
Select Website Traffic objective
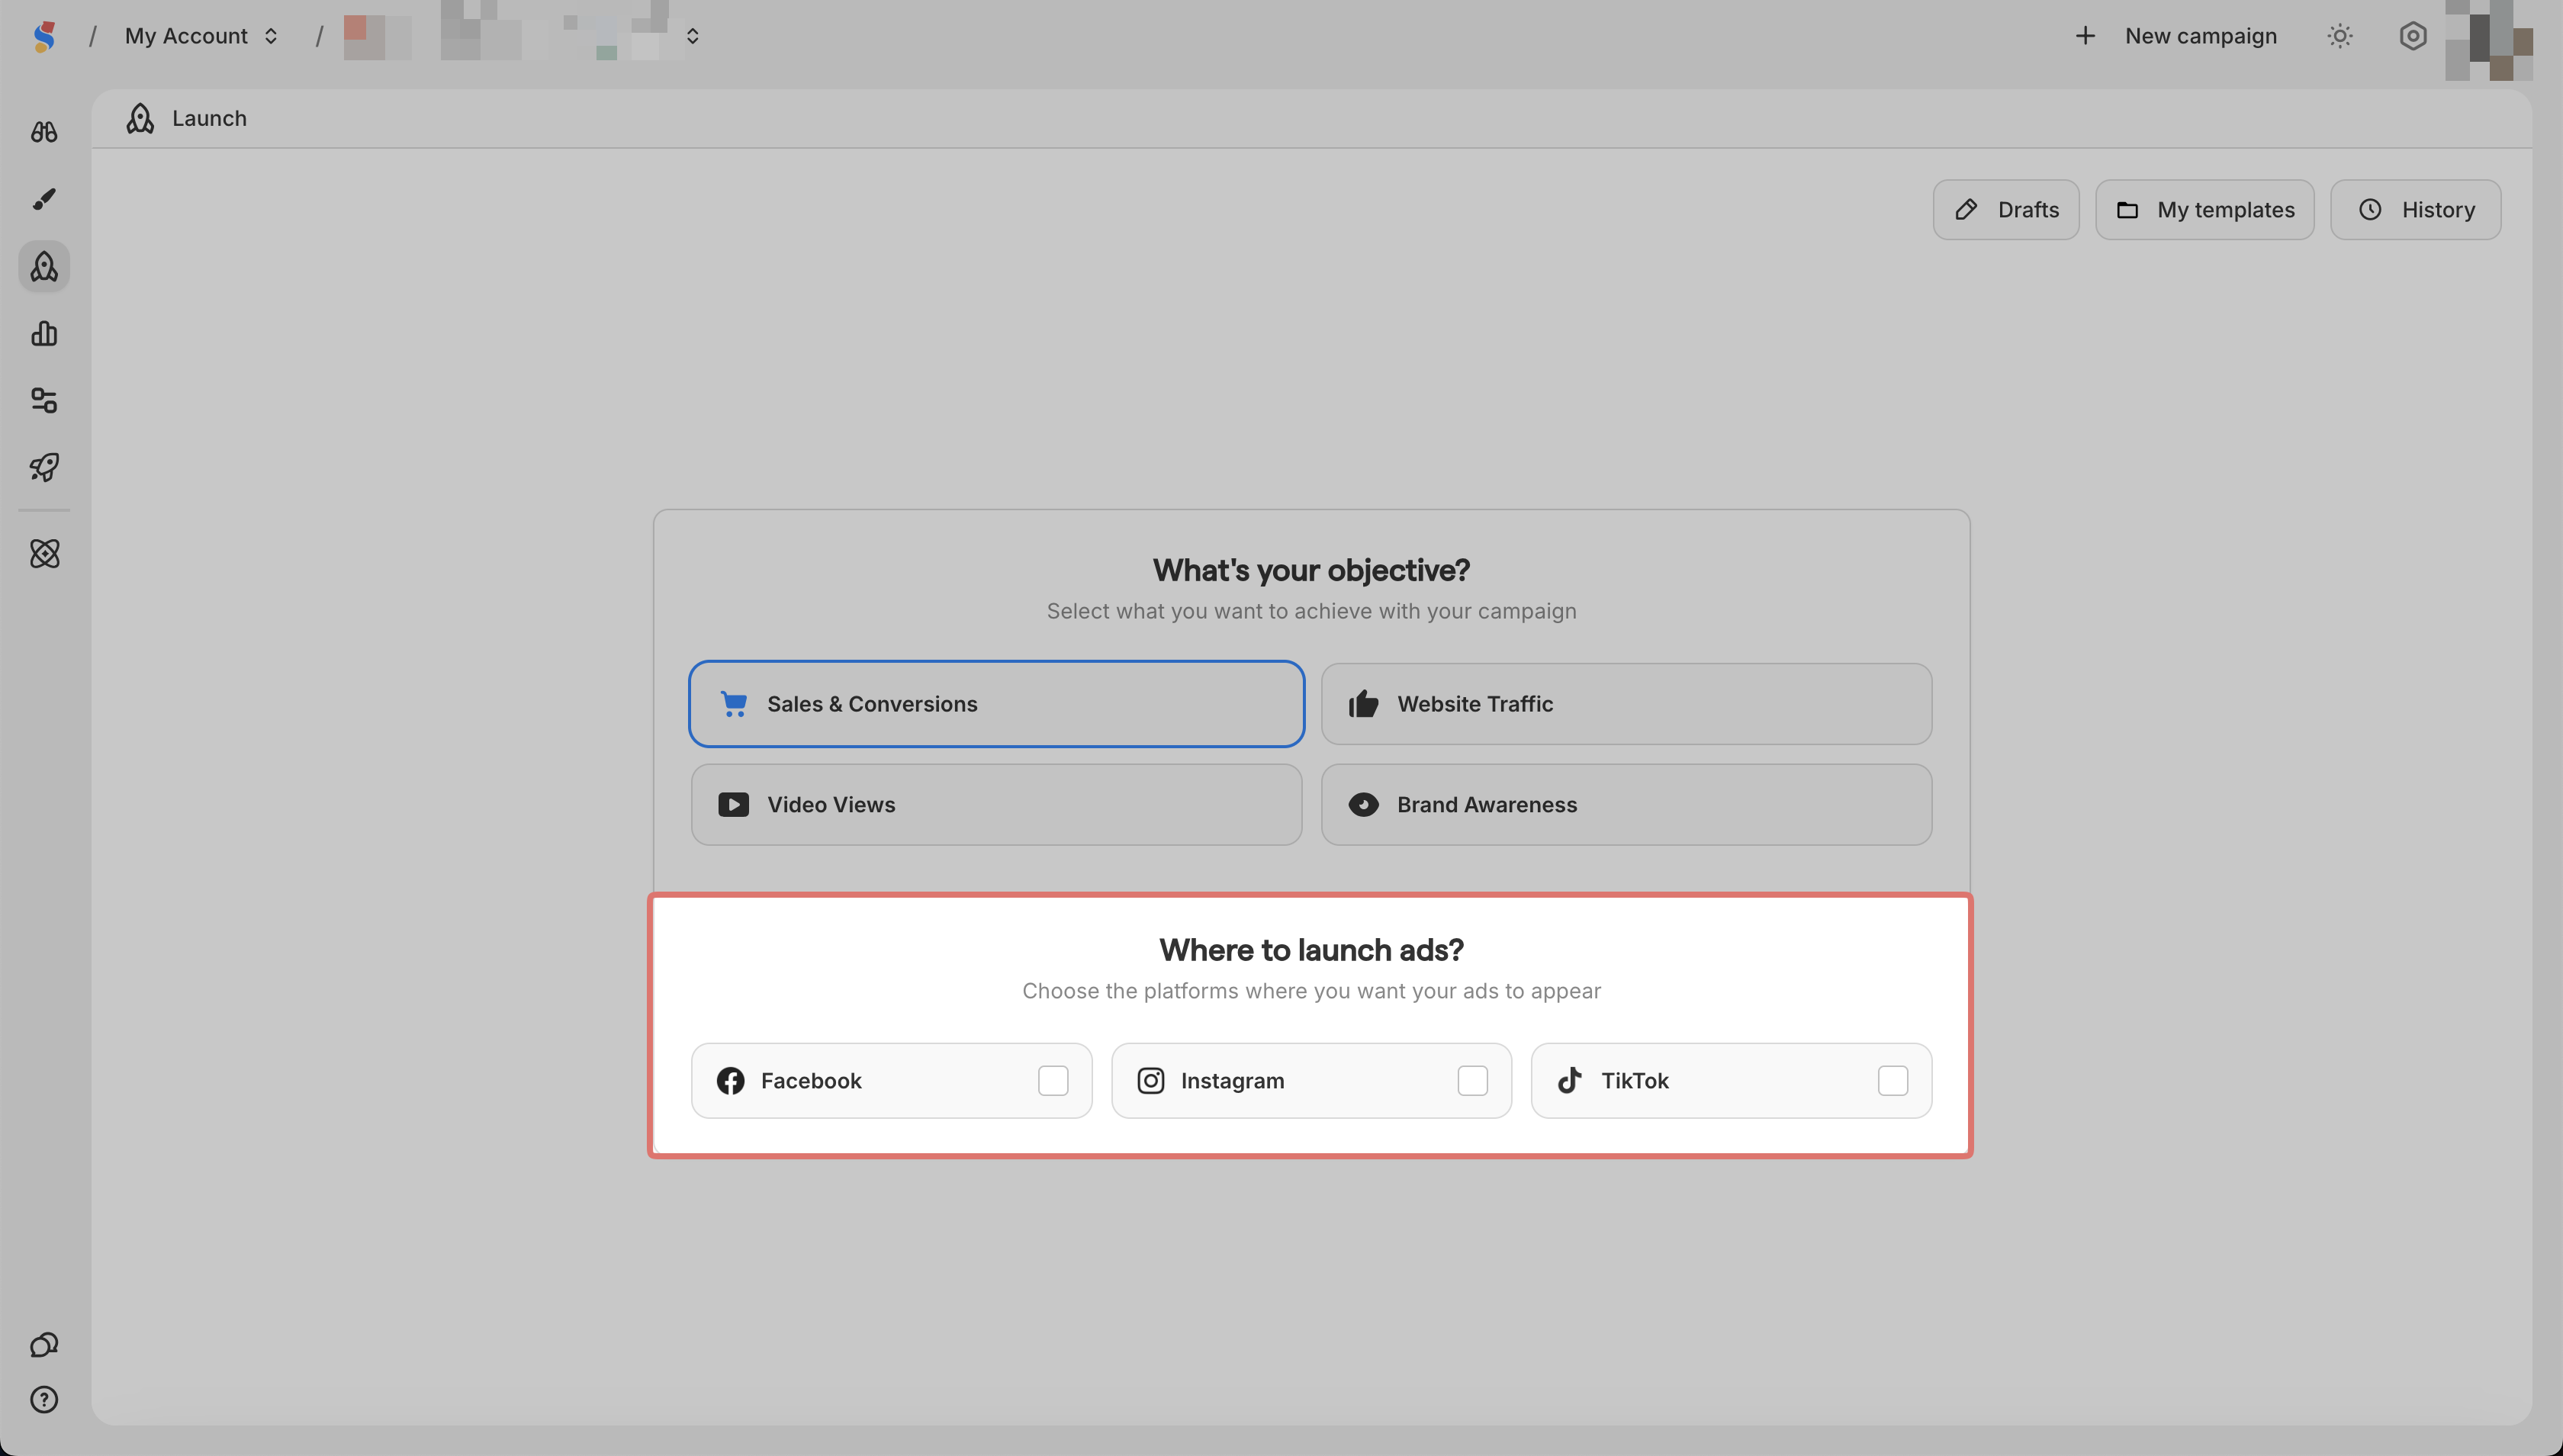coord(1626,704)
